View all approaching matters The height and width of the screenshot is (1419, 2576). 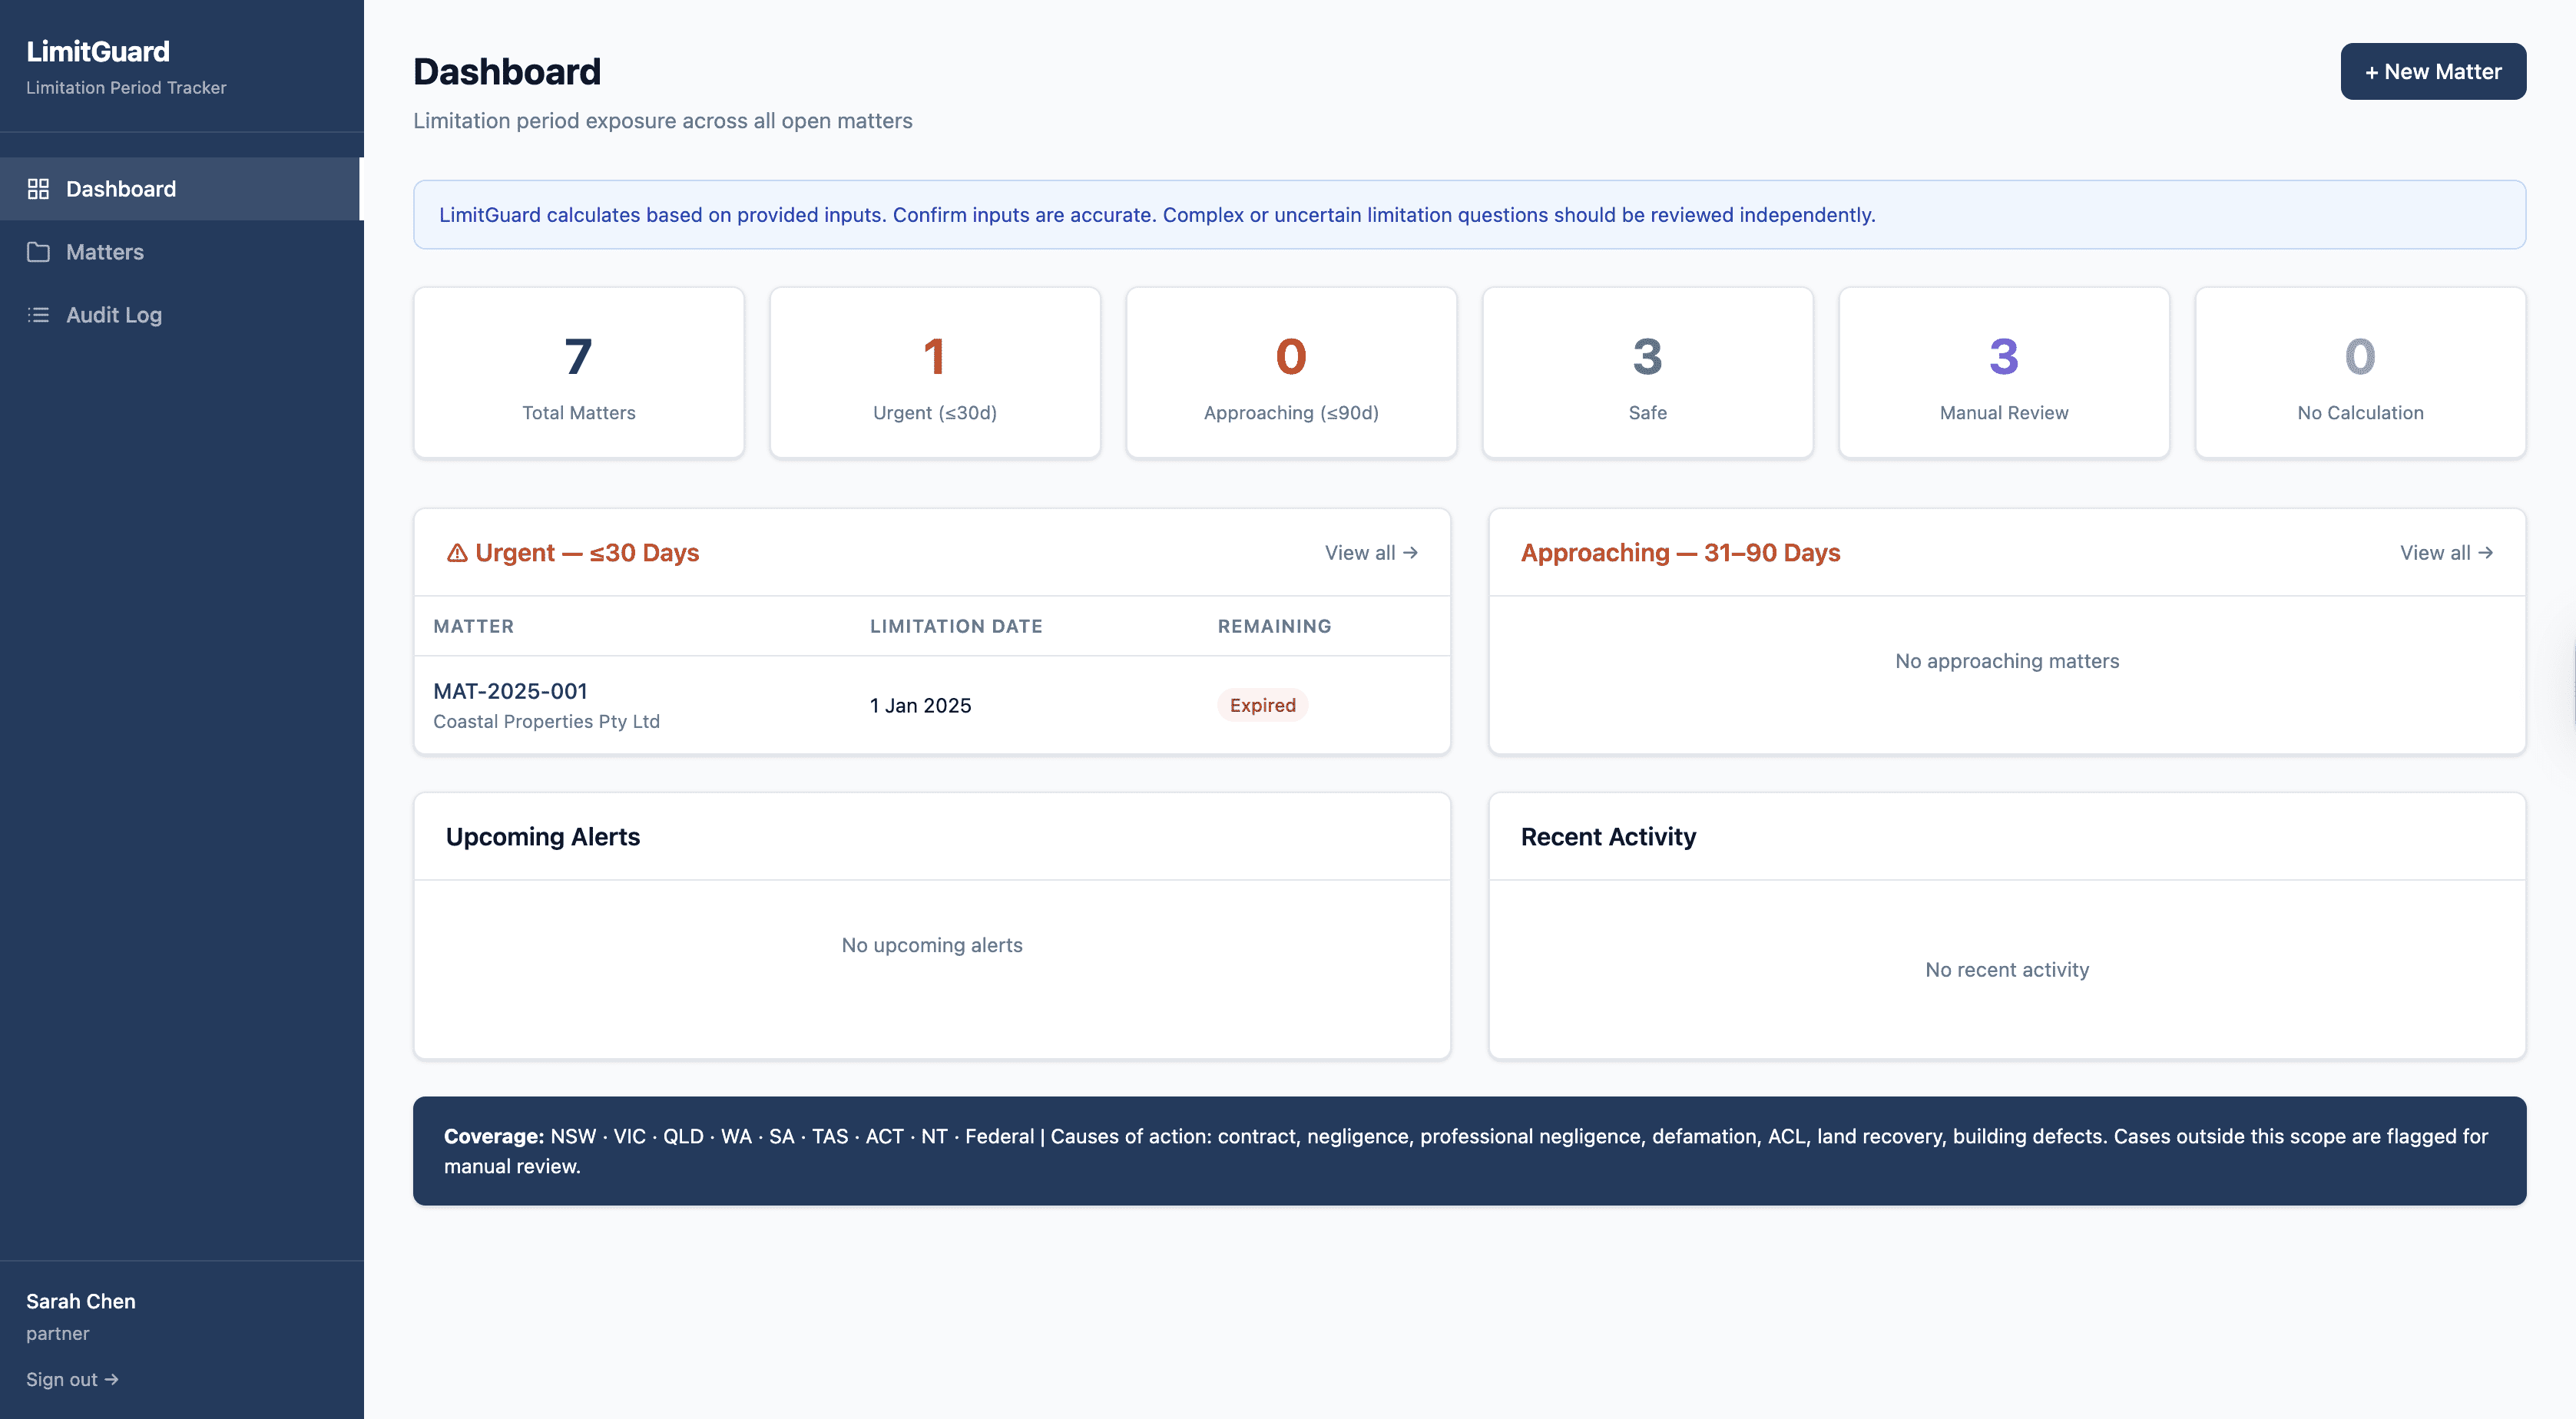click(x=2447, y=552)
